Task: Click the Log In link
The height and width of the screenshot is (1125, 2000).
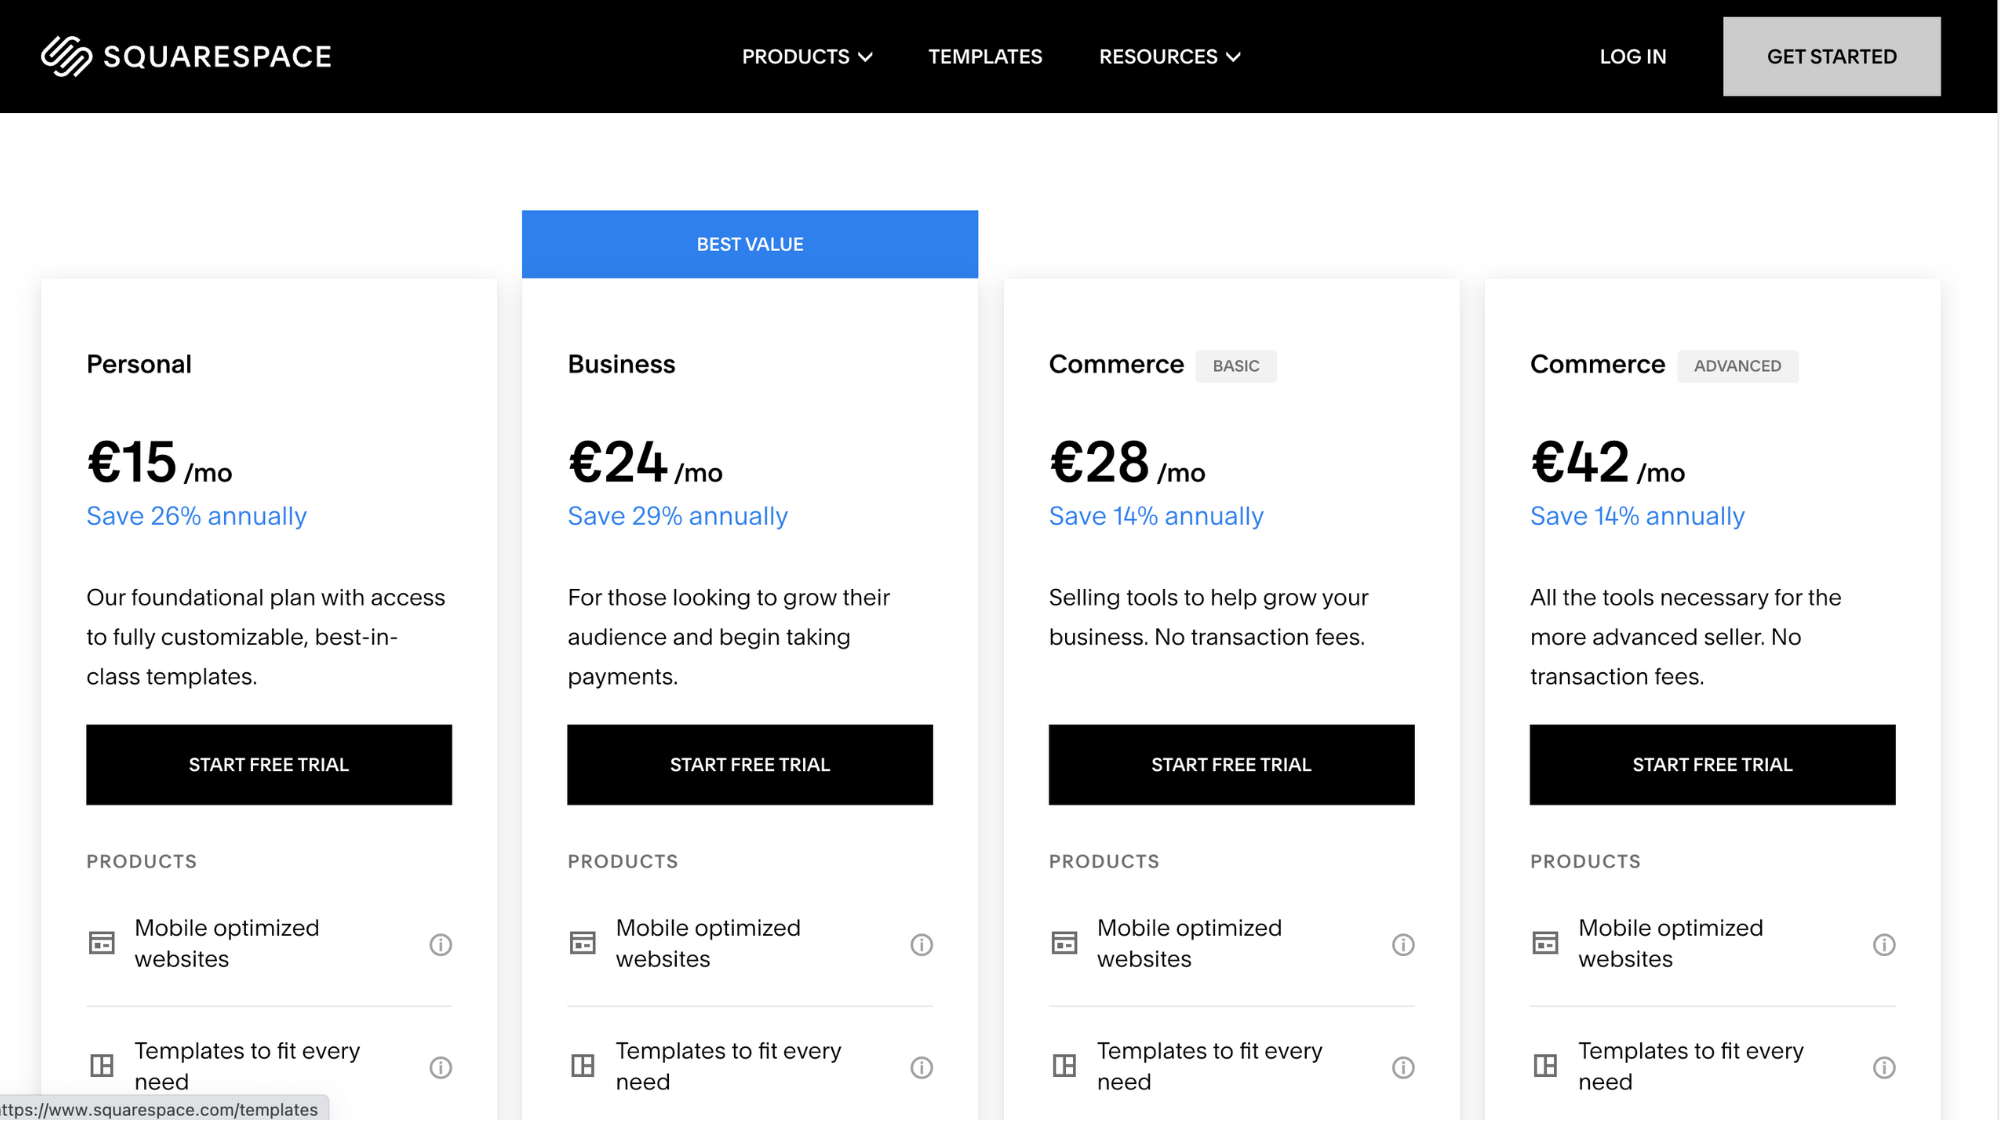Action: click(x=1632, y=57)
